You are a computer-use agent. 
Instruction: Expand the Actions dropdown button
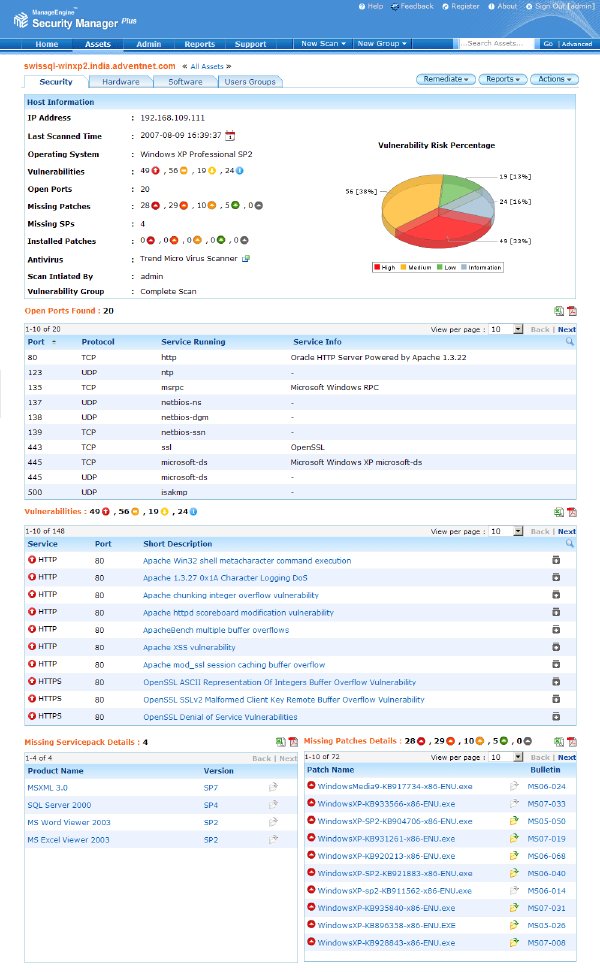click(555, 79)
